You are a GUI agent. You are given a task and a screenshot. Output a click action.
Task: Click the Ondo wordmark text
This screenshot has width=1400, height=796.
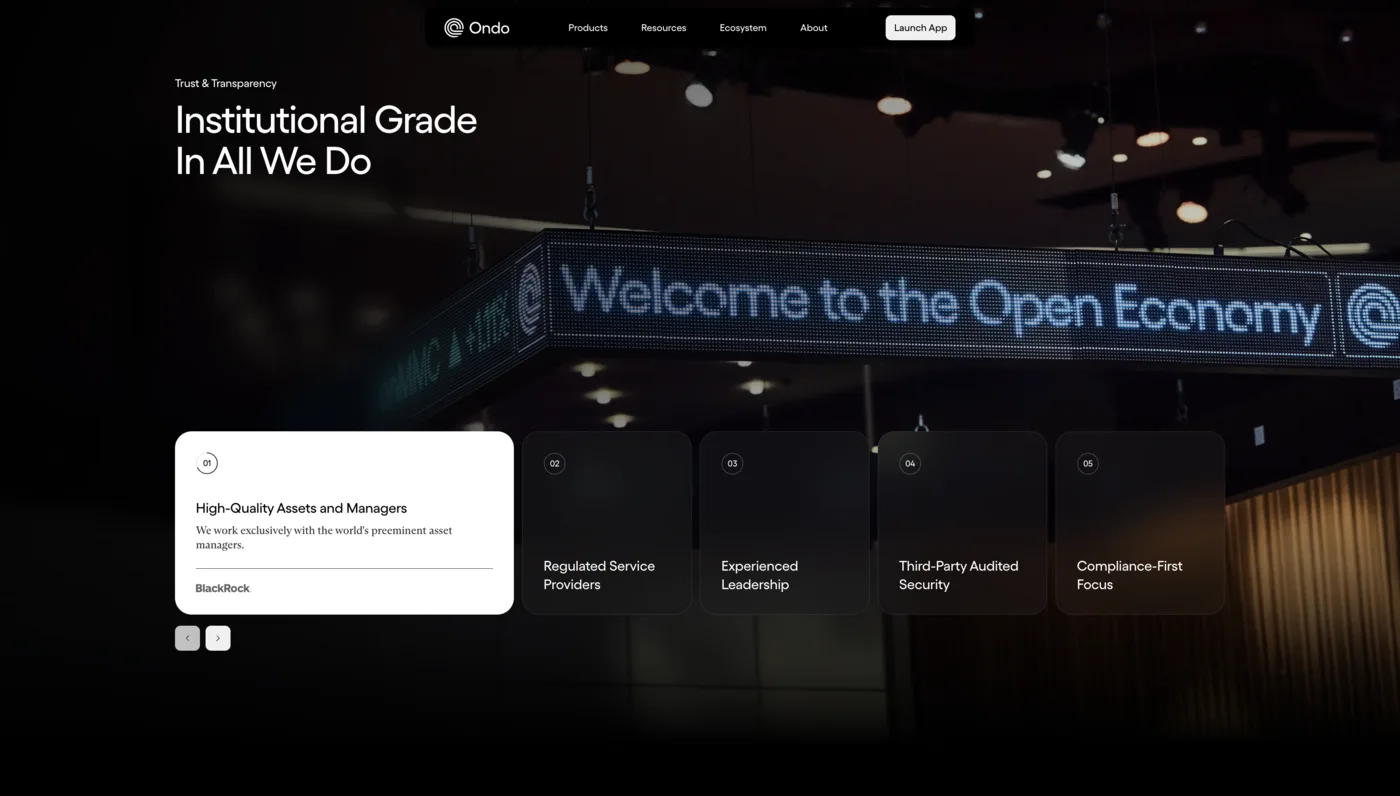(x=489, y=28)
